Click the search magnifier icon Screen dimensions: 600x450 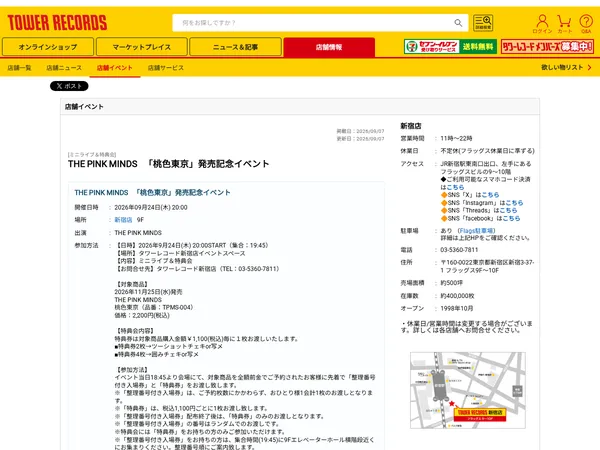coord(458,23)
